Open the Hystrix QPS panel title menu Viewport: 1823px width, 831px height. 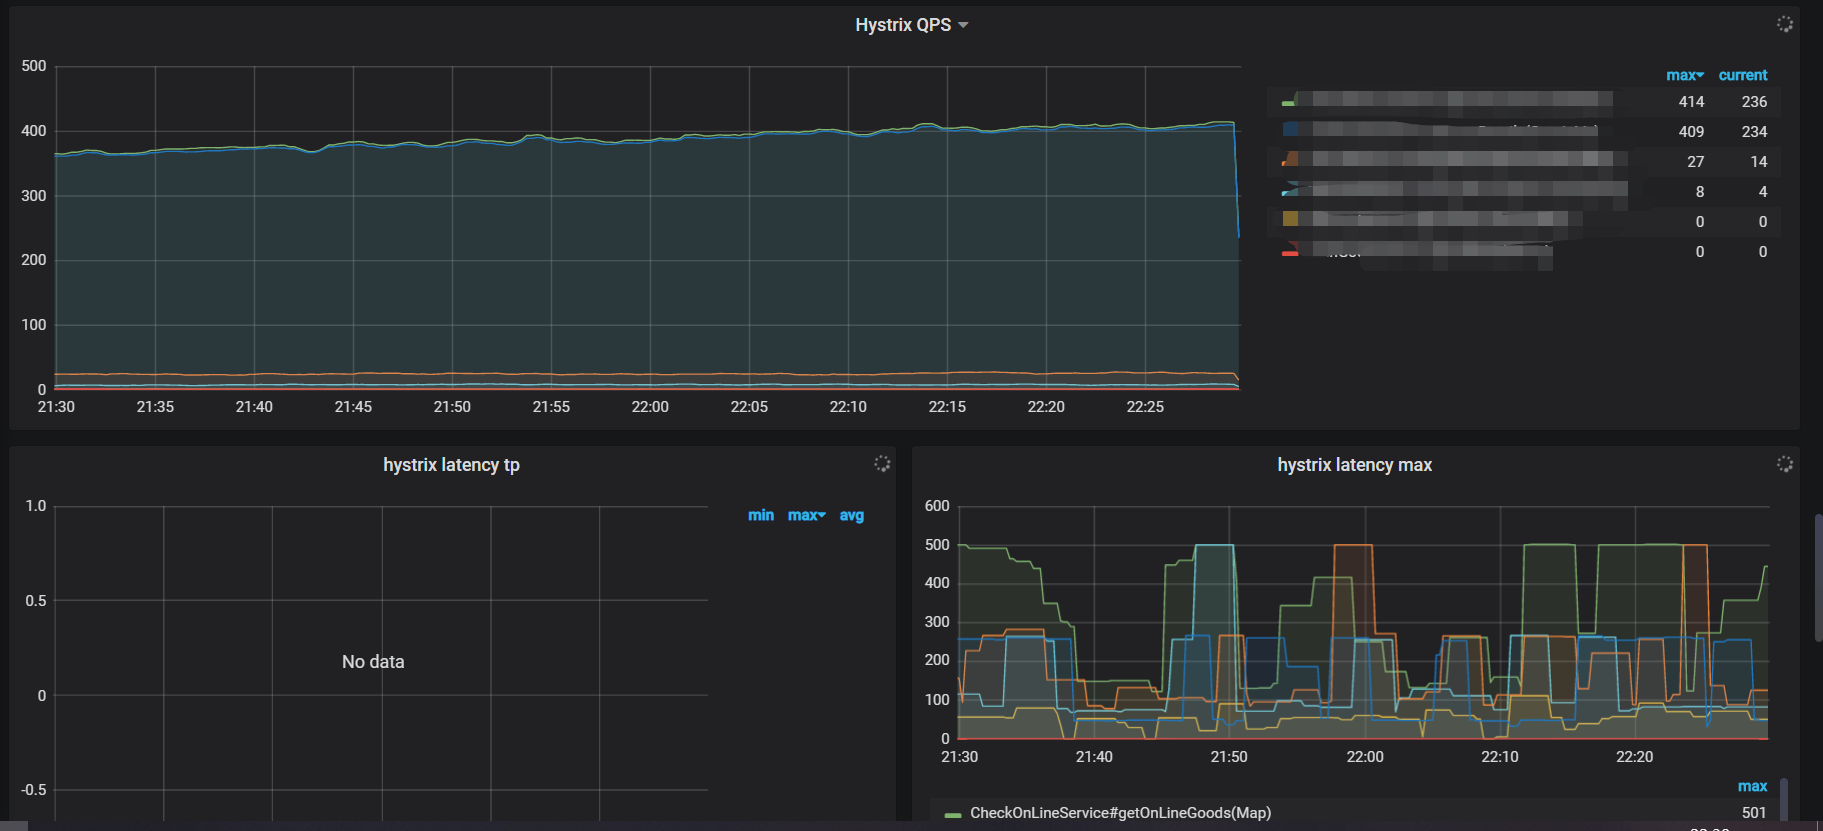(x=911, y=25)
